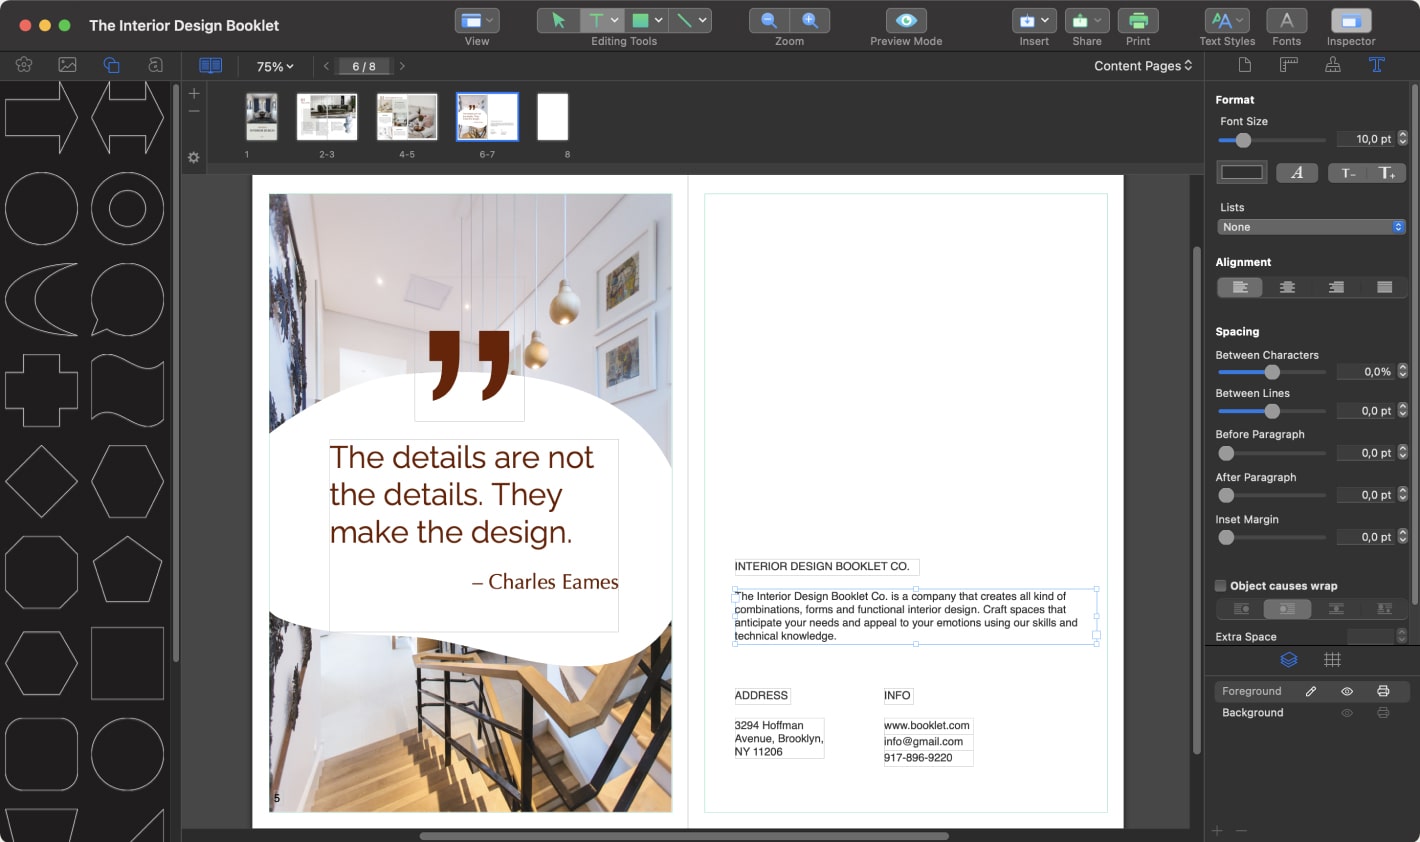Apply center paragraph alignment

(x=1287, y=287)
